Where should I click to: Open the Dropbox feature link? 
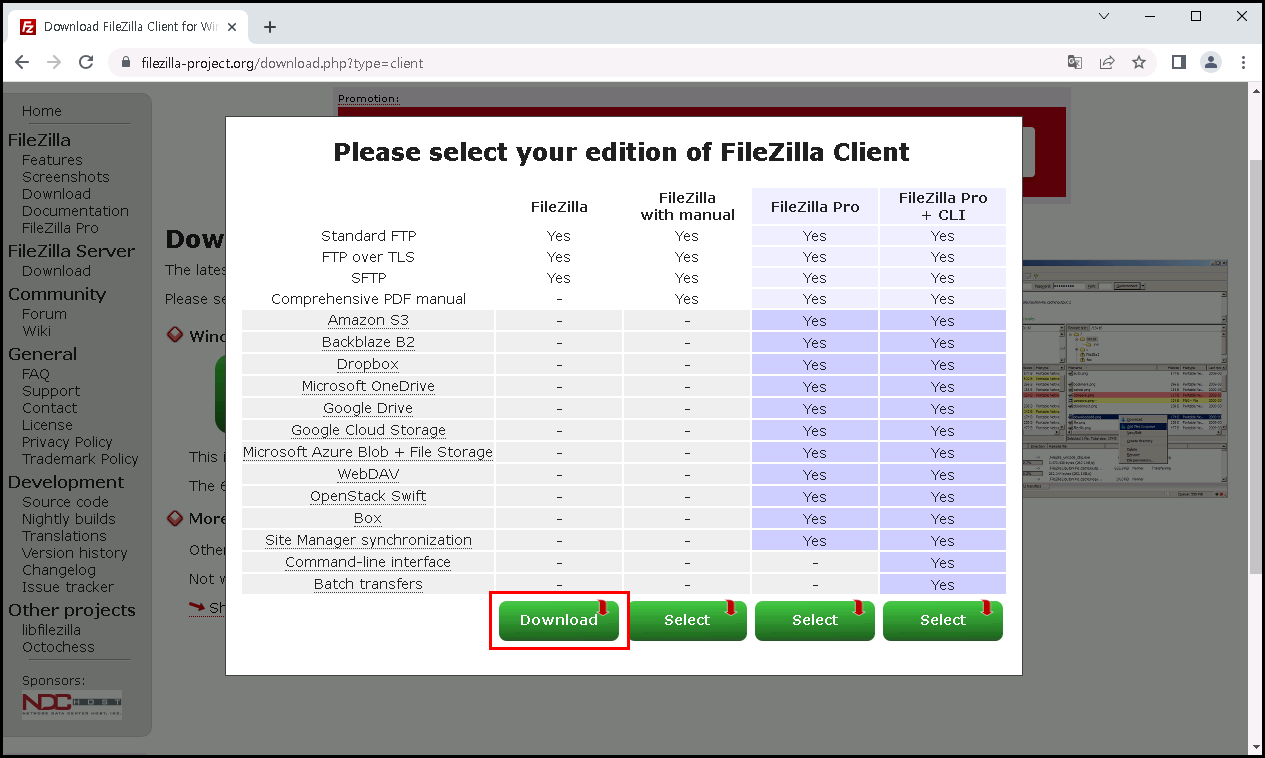click(368, 364)
